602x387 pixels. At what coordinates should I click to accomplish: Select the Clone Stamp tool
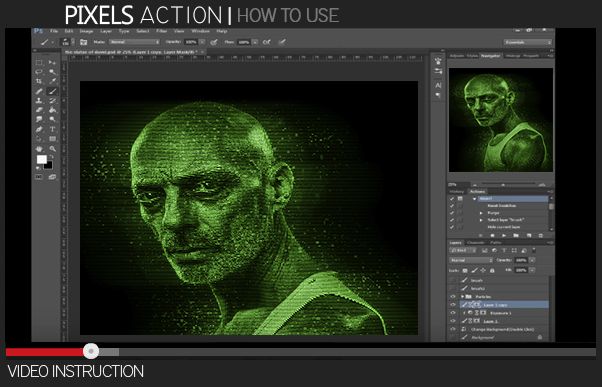39,101
